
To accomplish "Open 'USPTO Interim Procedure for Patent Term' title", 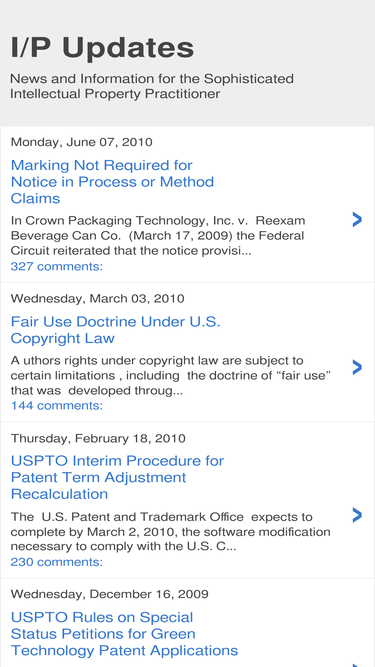I will coord(117,477).
